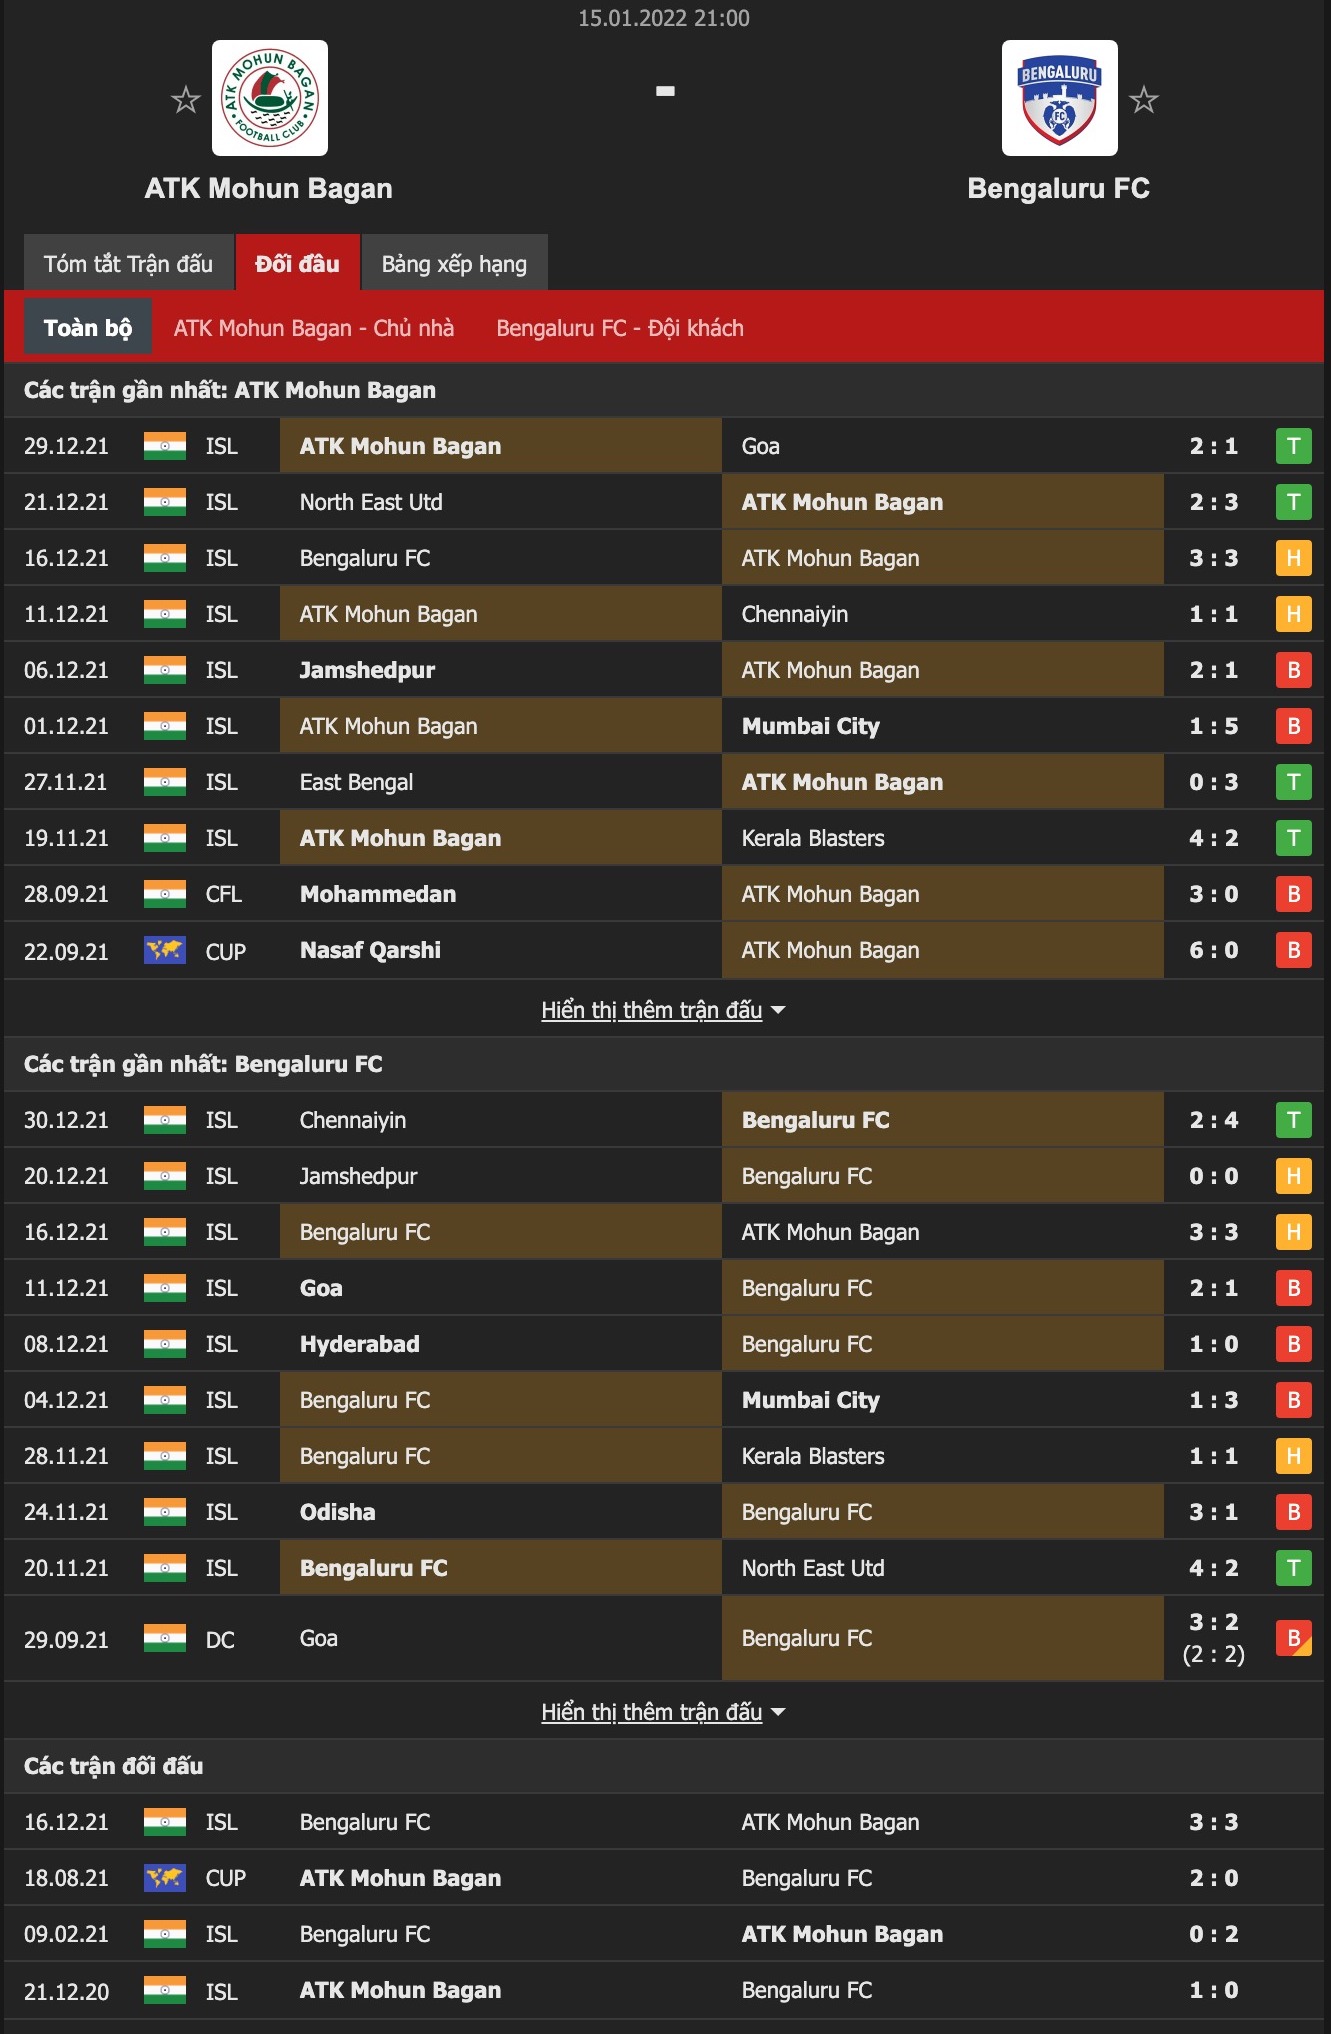
Task: Click world flag icon on Nasaf Qarshi row
Action: (165, 950)
